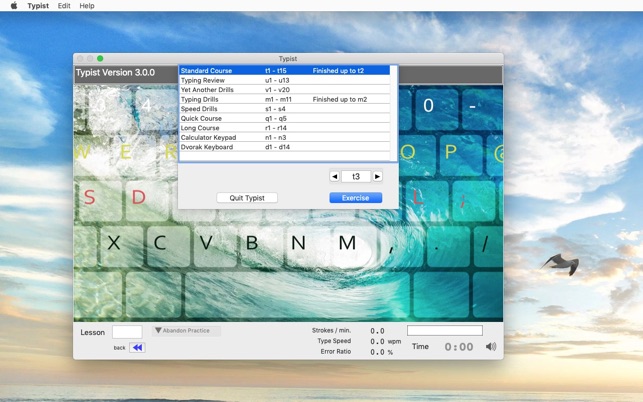Click the Lesson input field
The image size is (643, 402).
(127, 332)
